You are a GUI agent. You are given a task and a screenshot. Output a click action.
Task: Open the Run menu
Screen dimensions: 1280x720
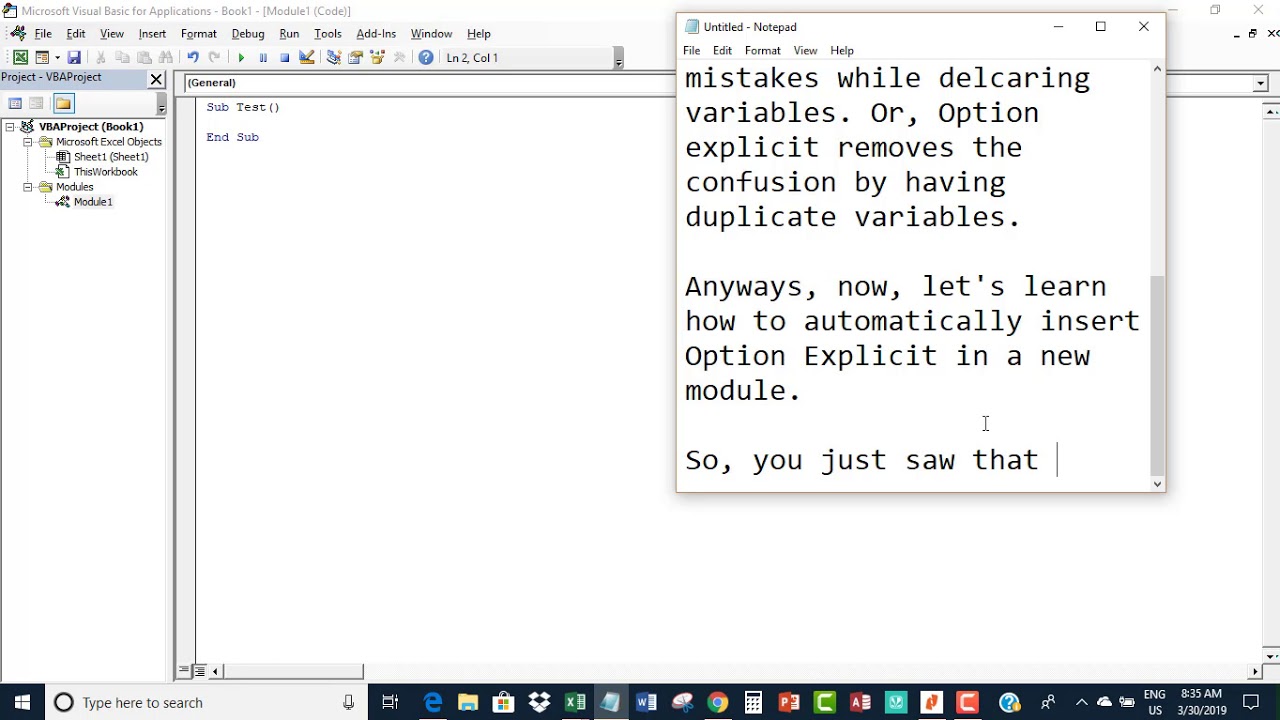tap(289, 34)
